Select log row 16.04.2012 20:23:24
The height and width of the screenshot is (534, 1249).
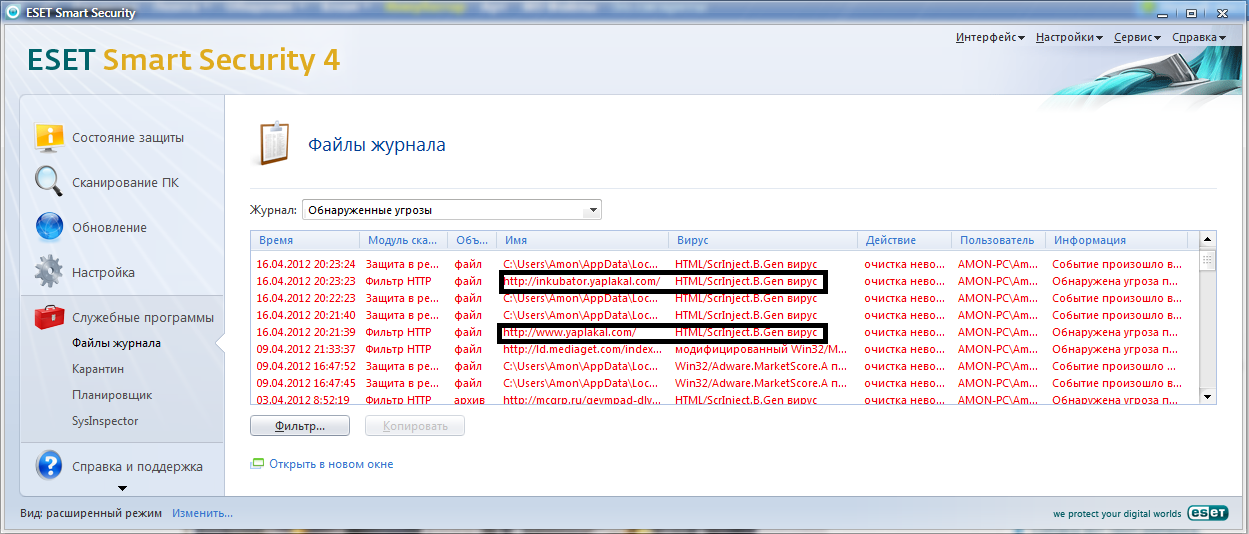click(x=724, y=264)
